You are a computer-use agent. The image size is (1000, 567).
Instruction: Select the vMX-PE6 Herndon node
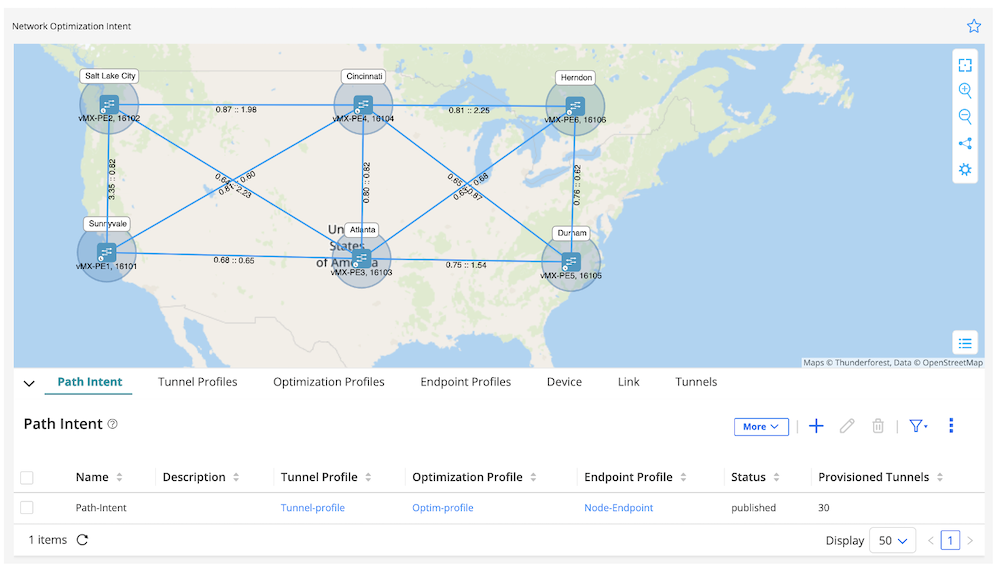coord(575,106)
